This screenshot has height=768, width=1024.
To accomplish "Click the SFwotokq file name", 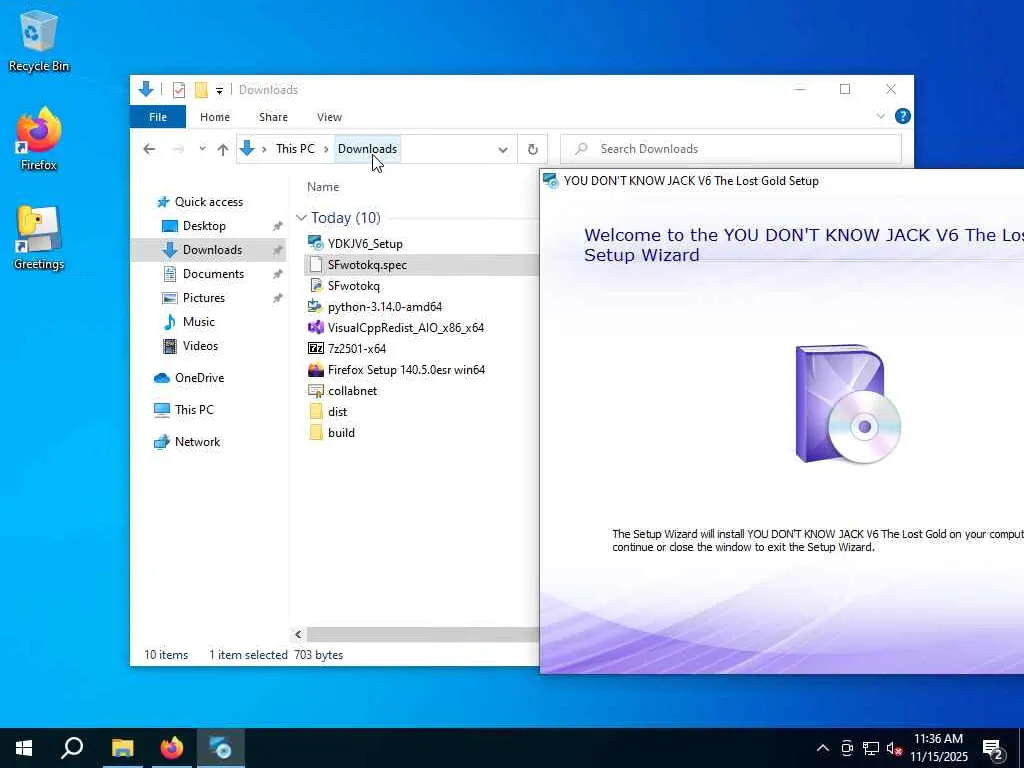I will click(354, 286).
